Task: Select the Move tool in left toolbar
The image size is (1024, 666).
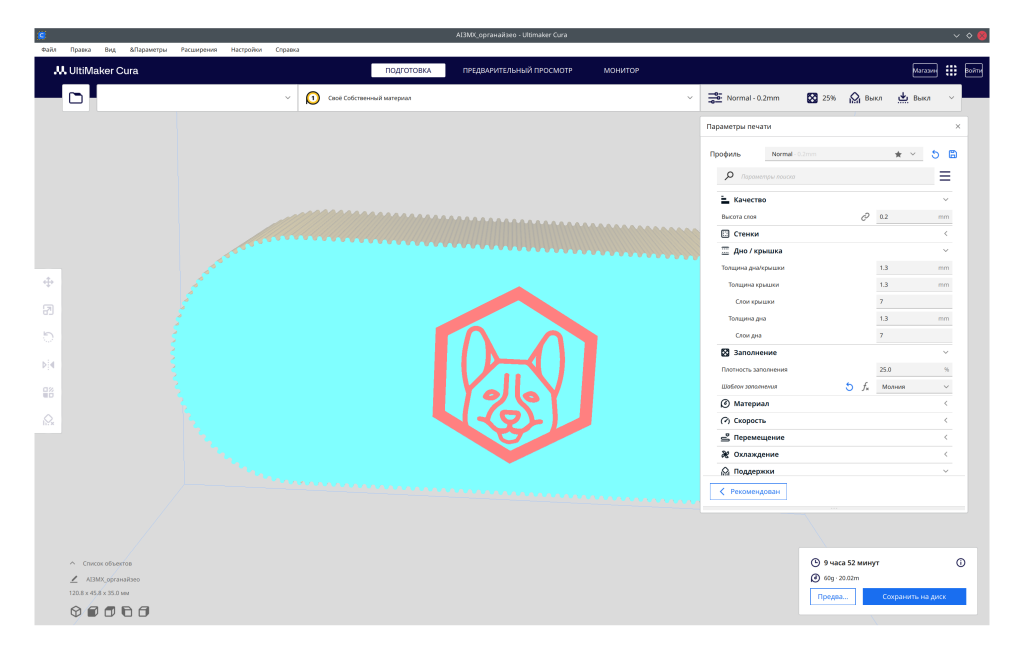Action: point(48,283)
